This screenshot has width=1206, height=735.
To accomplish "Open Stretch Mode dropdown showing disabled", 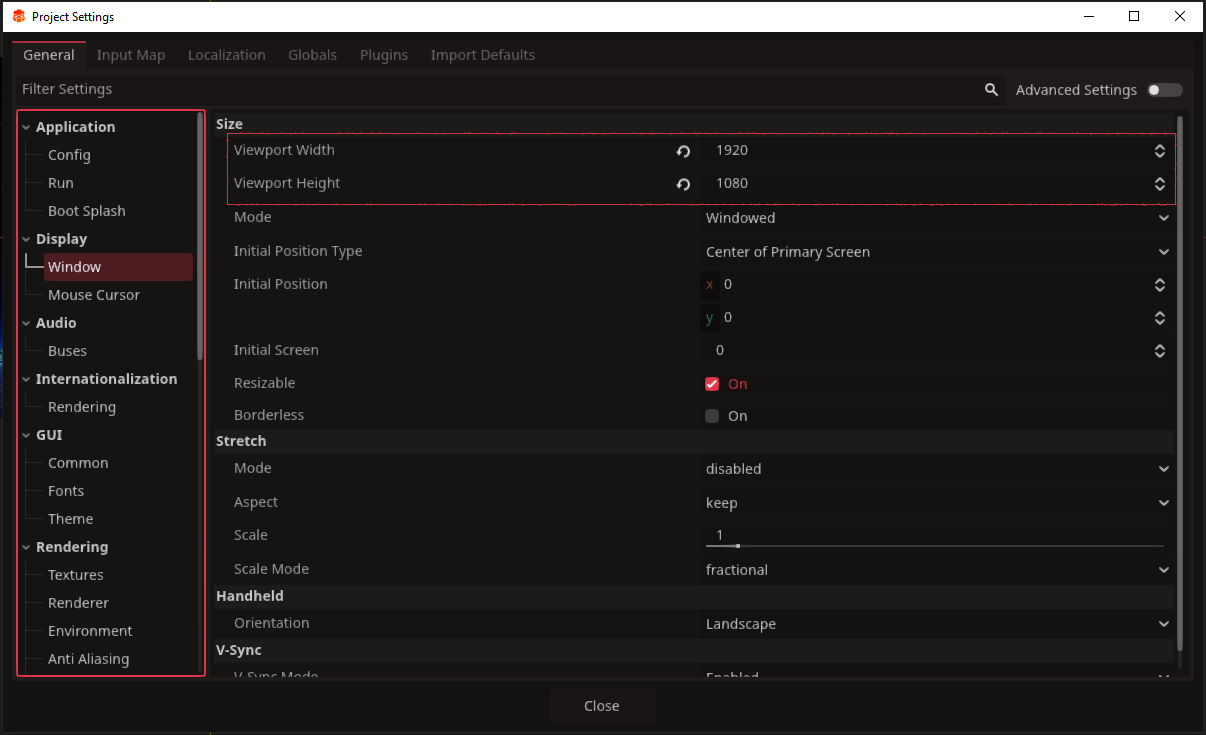I will click(937, 469).
